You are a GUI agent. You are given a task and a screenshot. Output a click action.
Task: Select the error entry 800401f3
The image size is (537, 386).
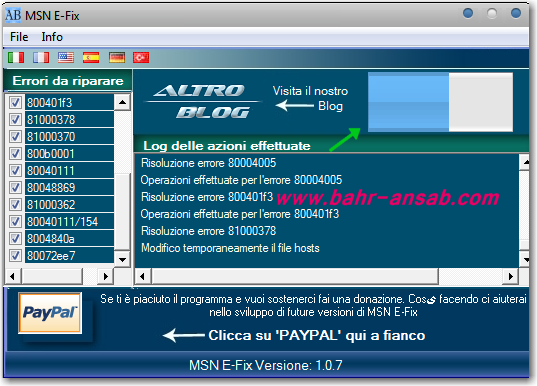tap(69, 102)
